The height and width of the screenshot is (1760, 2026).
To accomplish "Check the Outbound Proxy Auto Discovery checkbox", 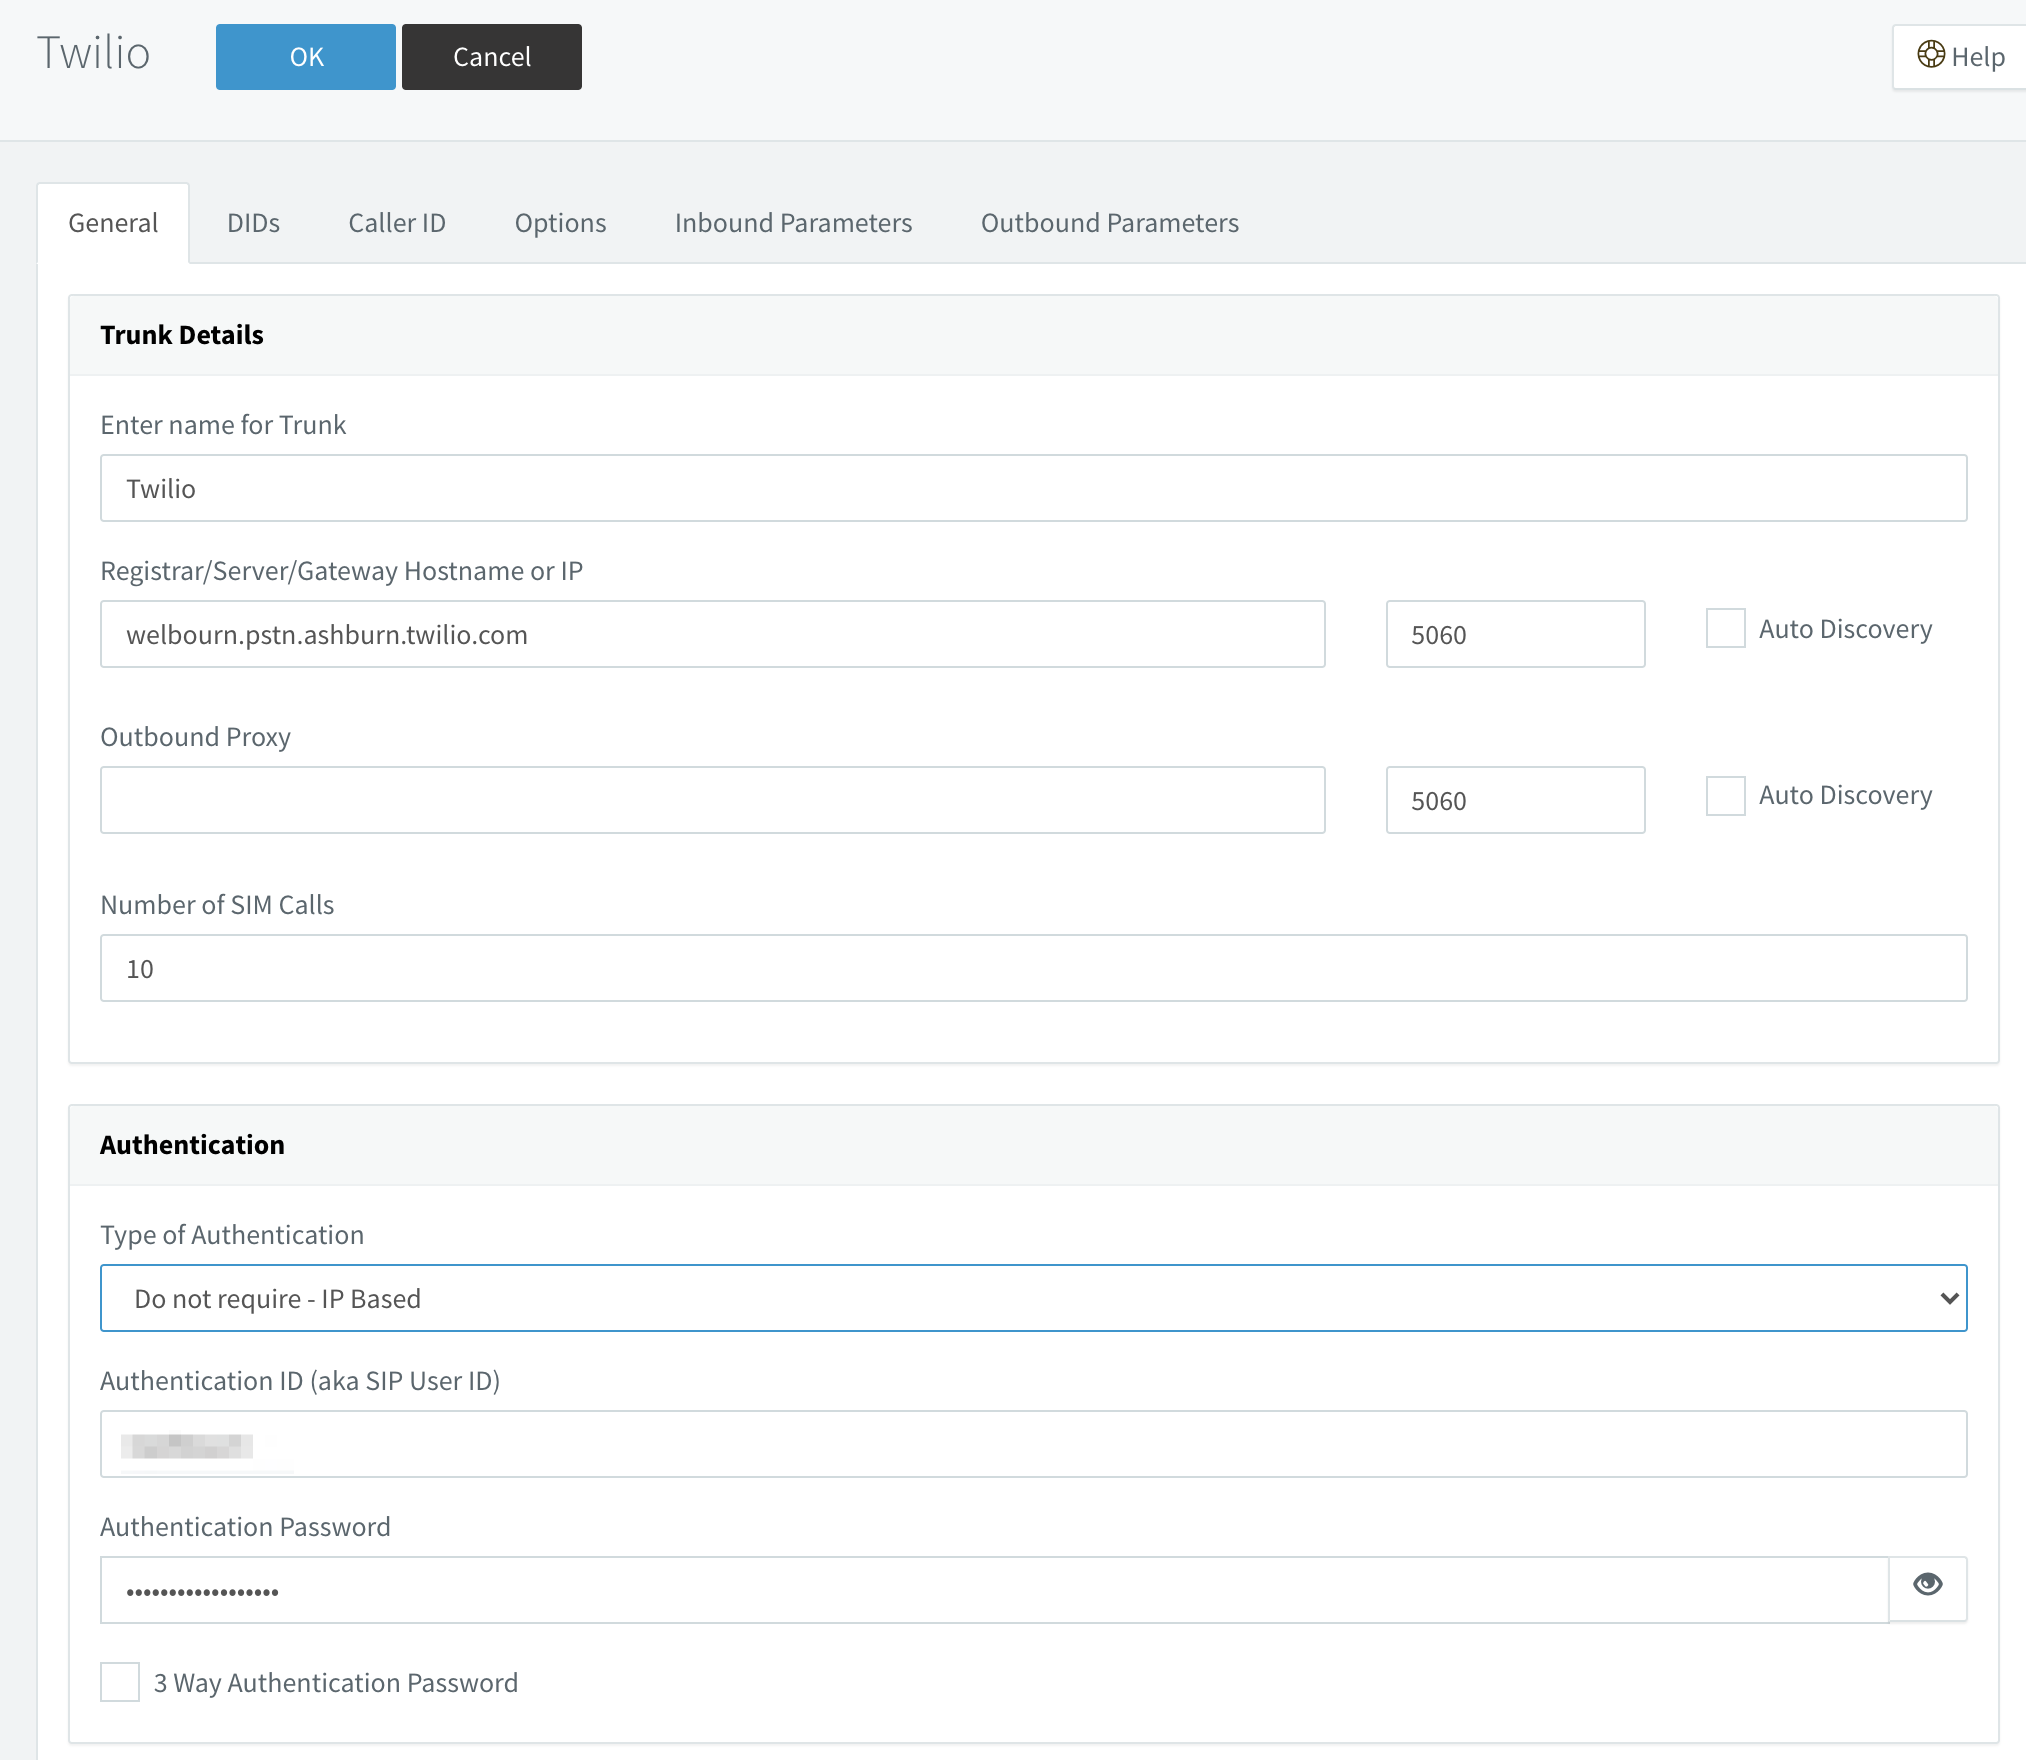I will tap(1723, 794).
